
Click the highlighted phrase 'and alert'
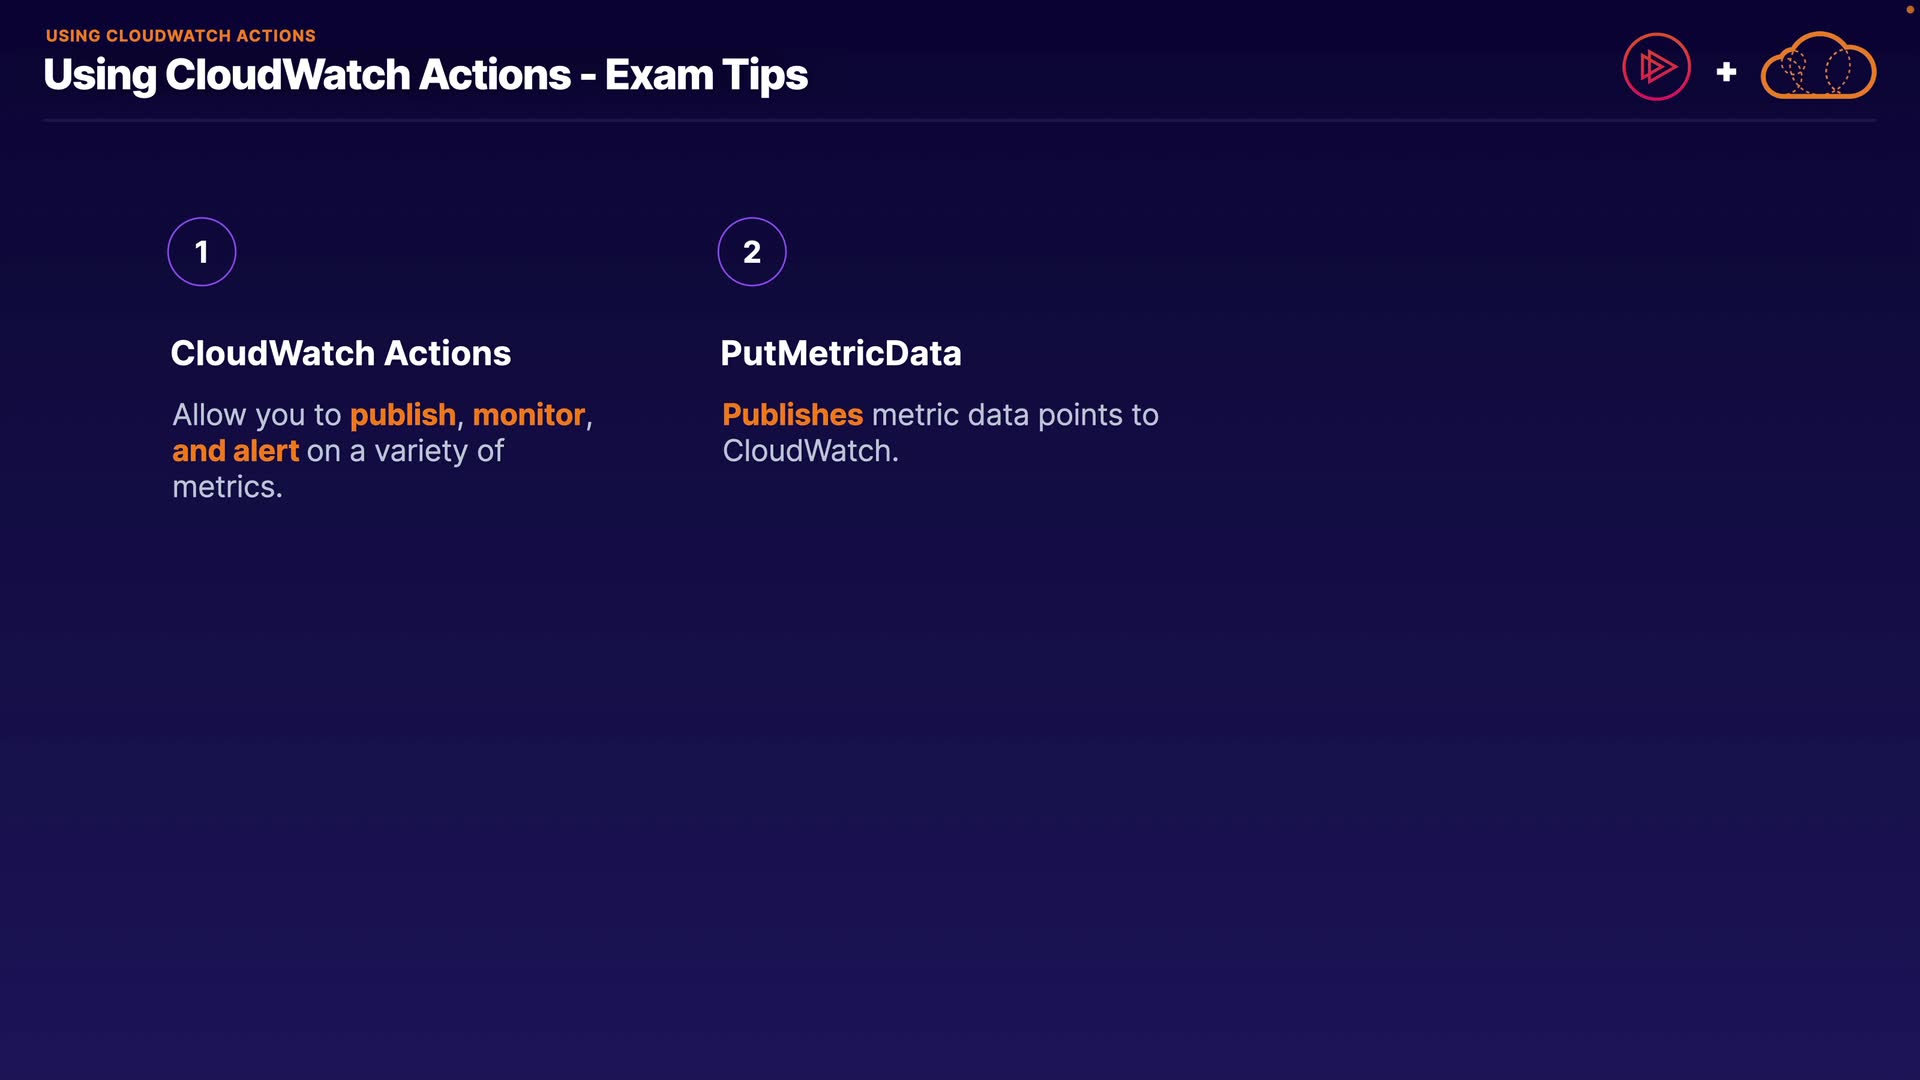(x=235, y=451)
